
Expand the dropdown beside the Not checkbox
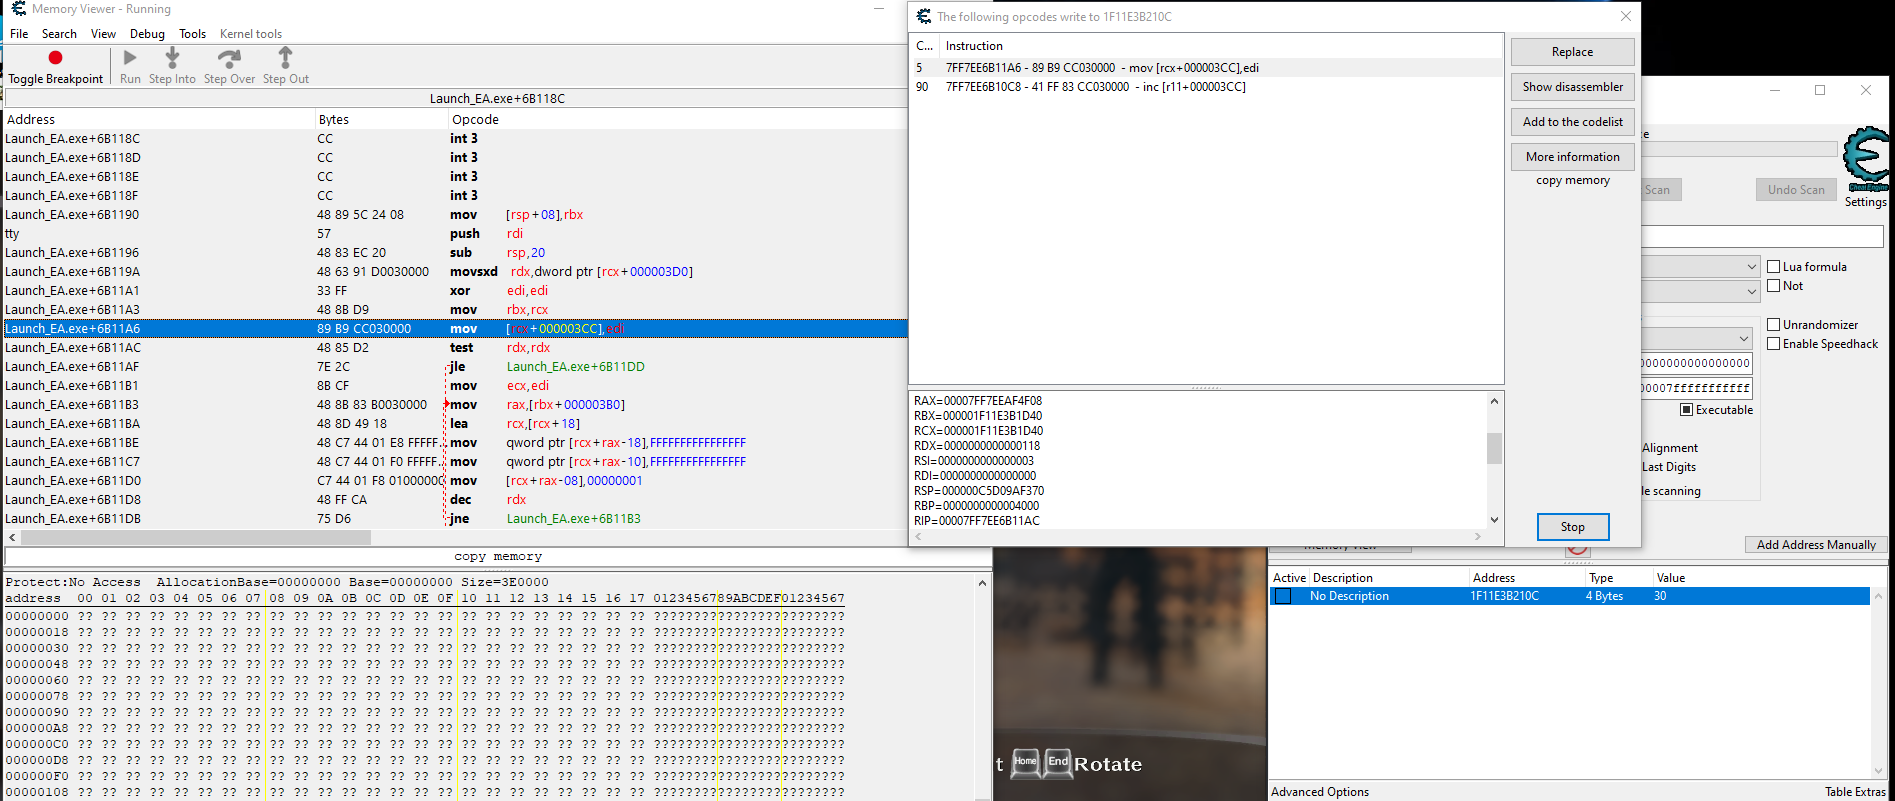[x=1751, y=291]
